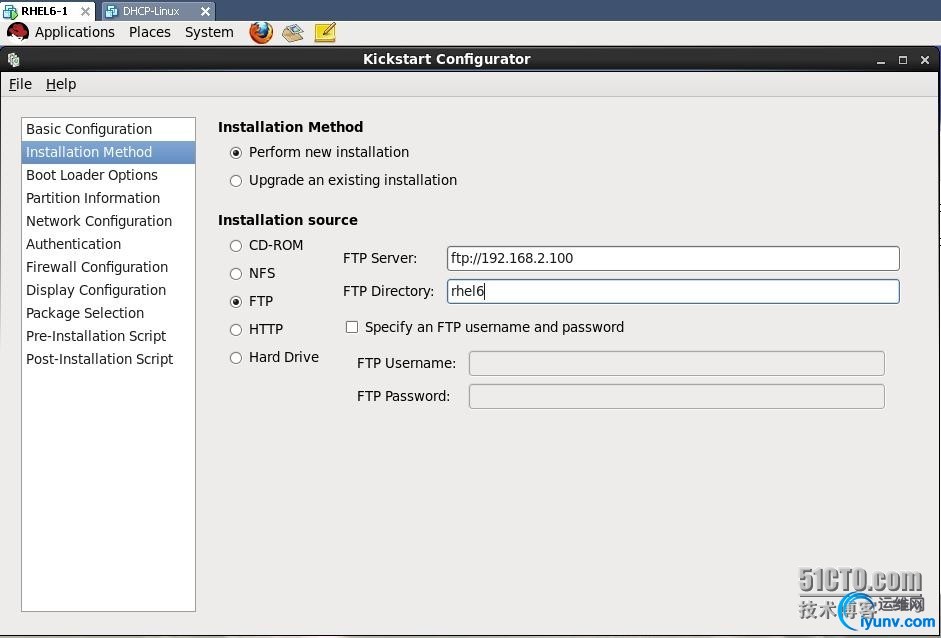Click the DHCP-Linux tab VM icon
Image resolution: width=941 pixels, height=638 pixels.
pos(111,11)
